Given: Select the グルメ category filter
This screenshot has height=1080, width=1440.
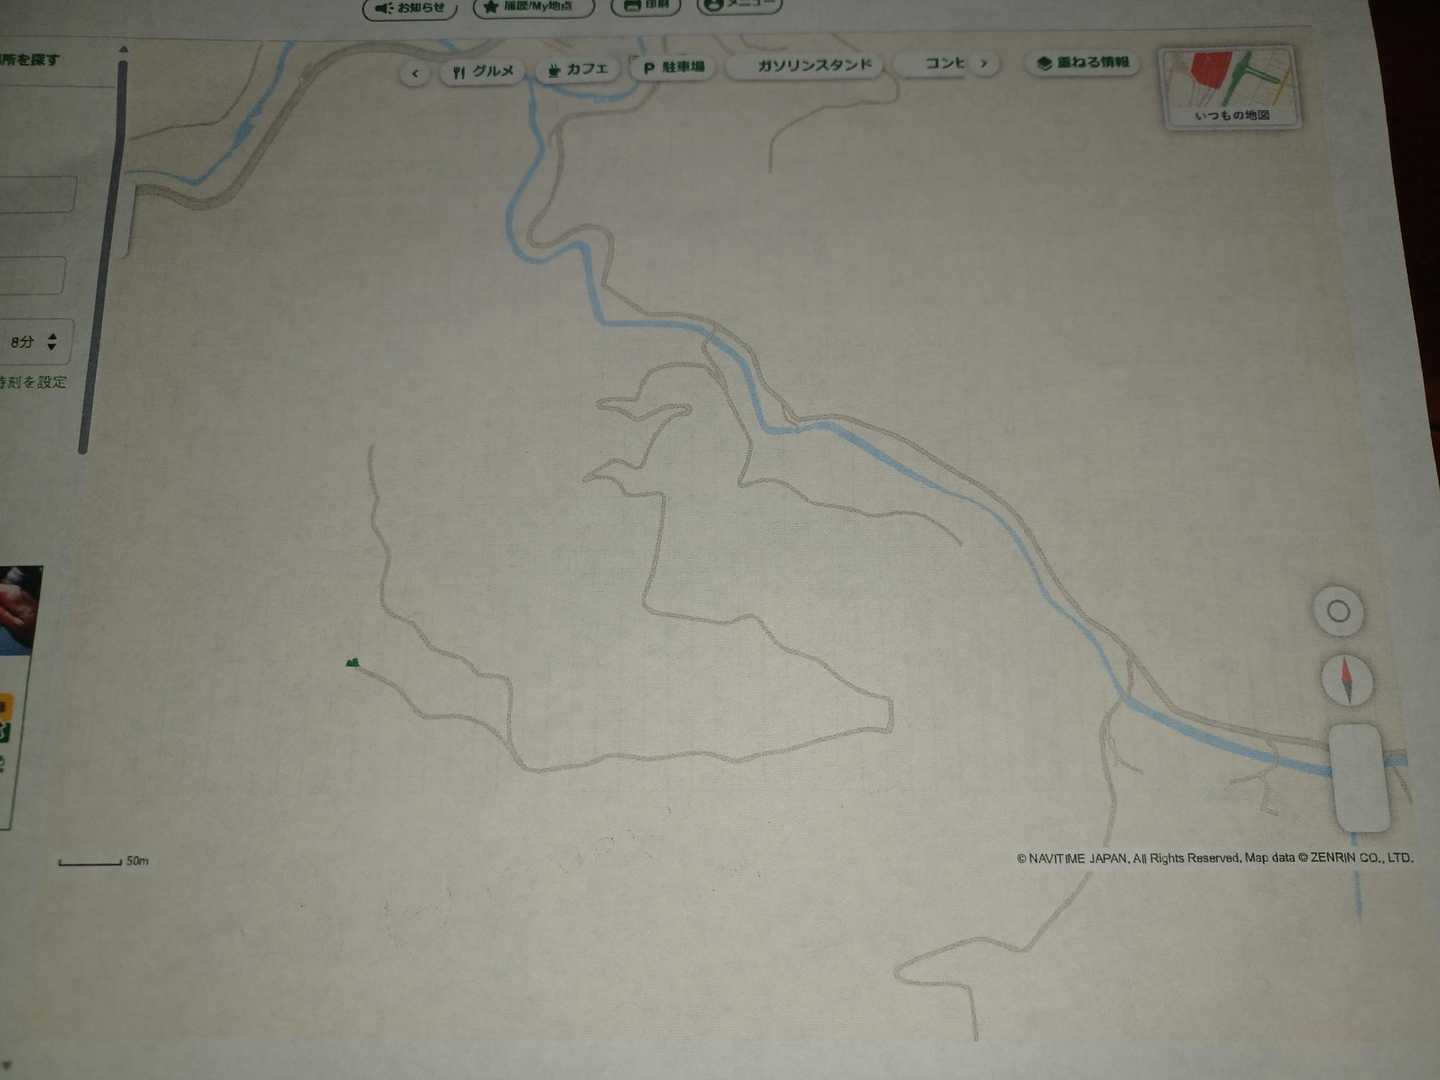Looking at the screenshot, I should coord(482,71).
